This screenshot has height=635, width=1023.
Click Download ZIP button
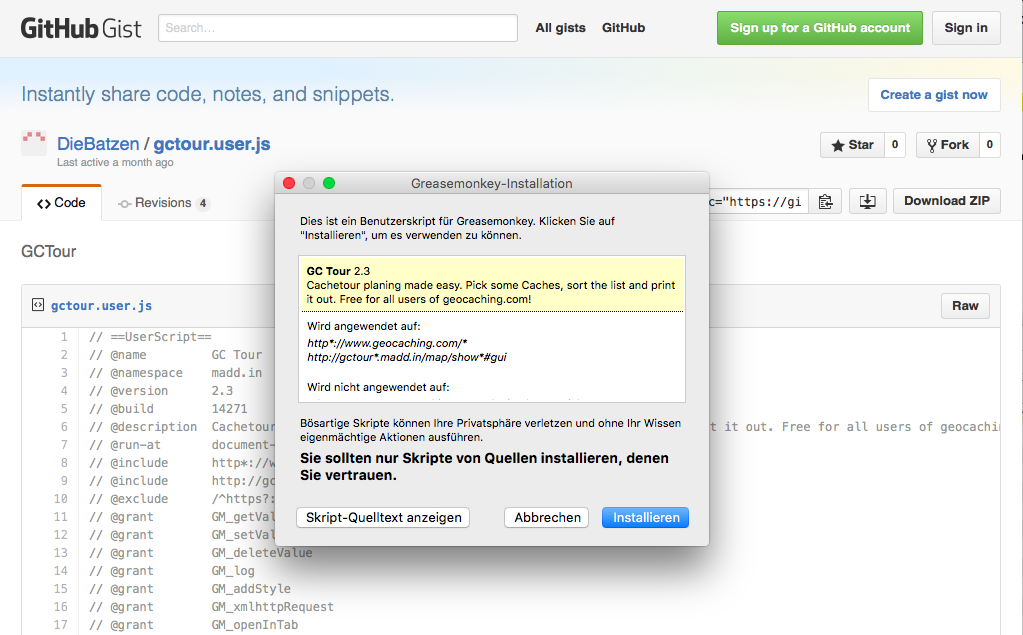[x=946, y=201]
